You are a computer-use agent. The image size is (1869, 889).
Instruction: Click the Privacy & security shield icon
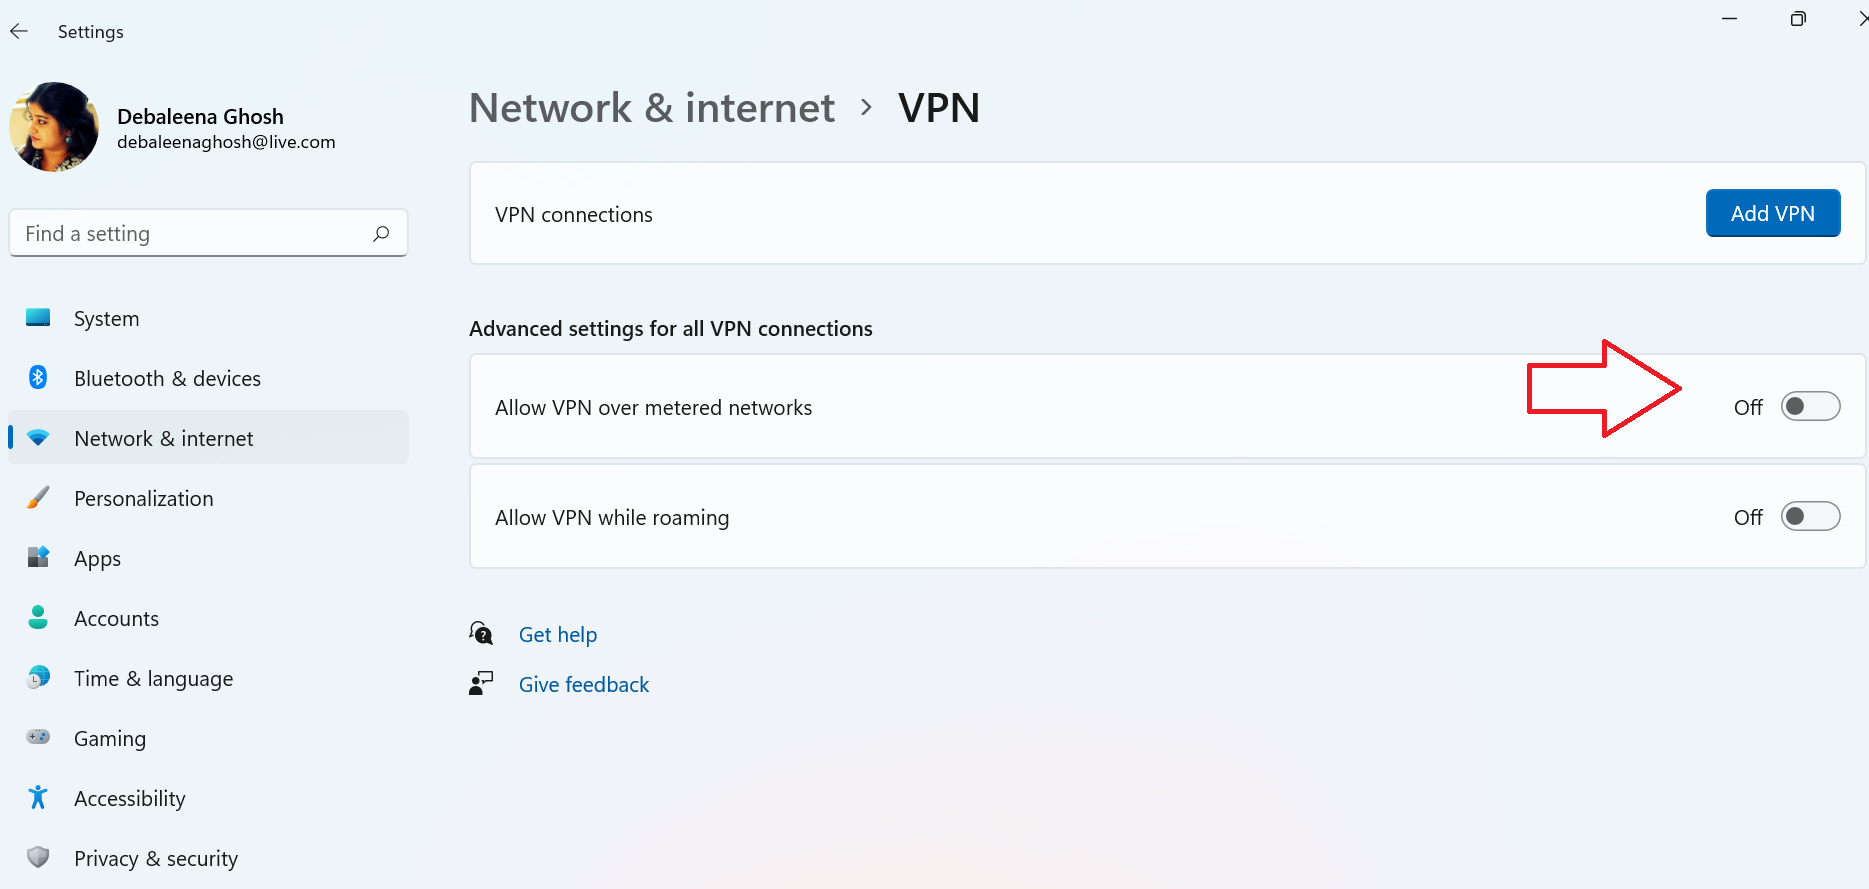point(38,857)
